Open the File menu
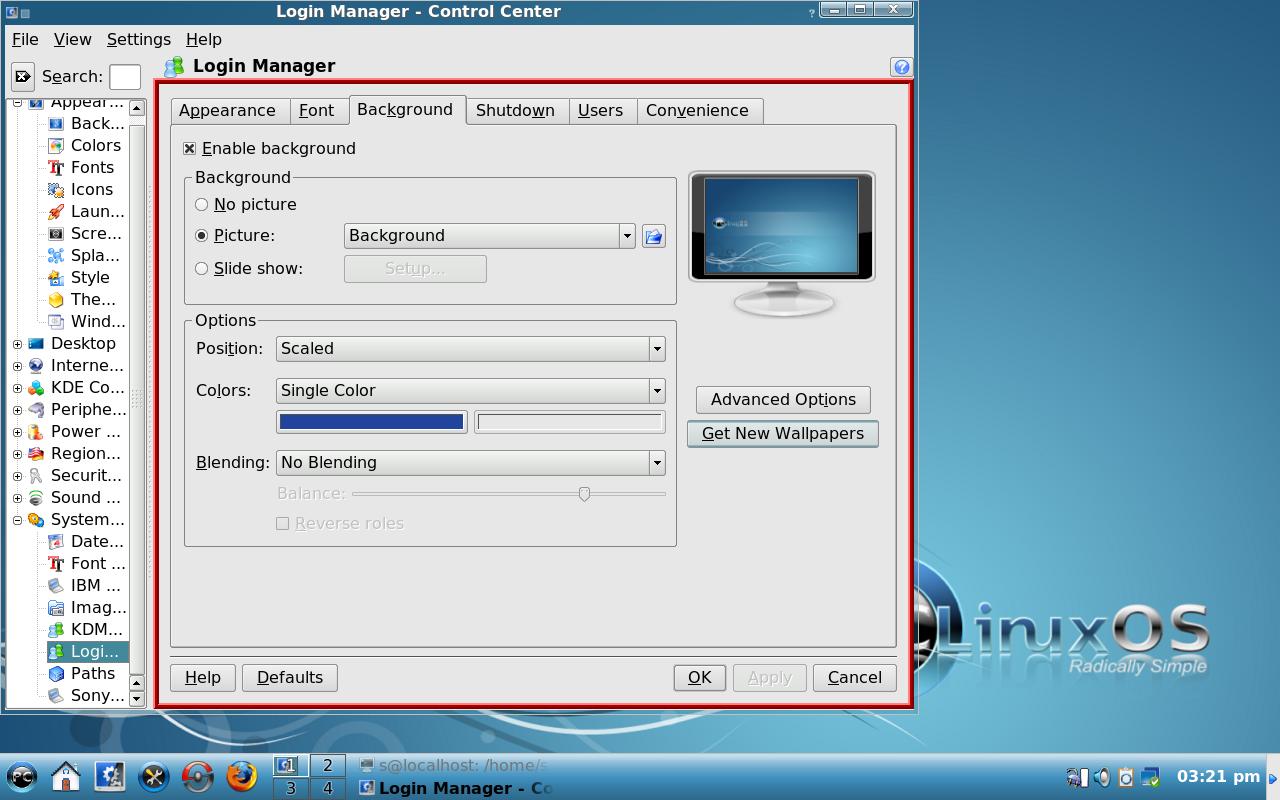 [x=25, y=39]
